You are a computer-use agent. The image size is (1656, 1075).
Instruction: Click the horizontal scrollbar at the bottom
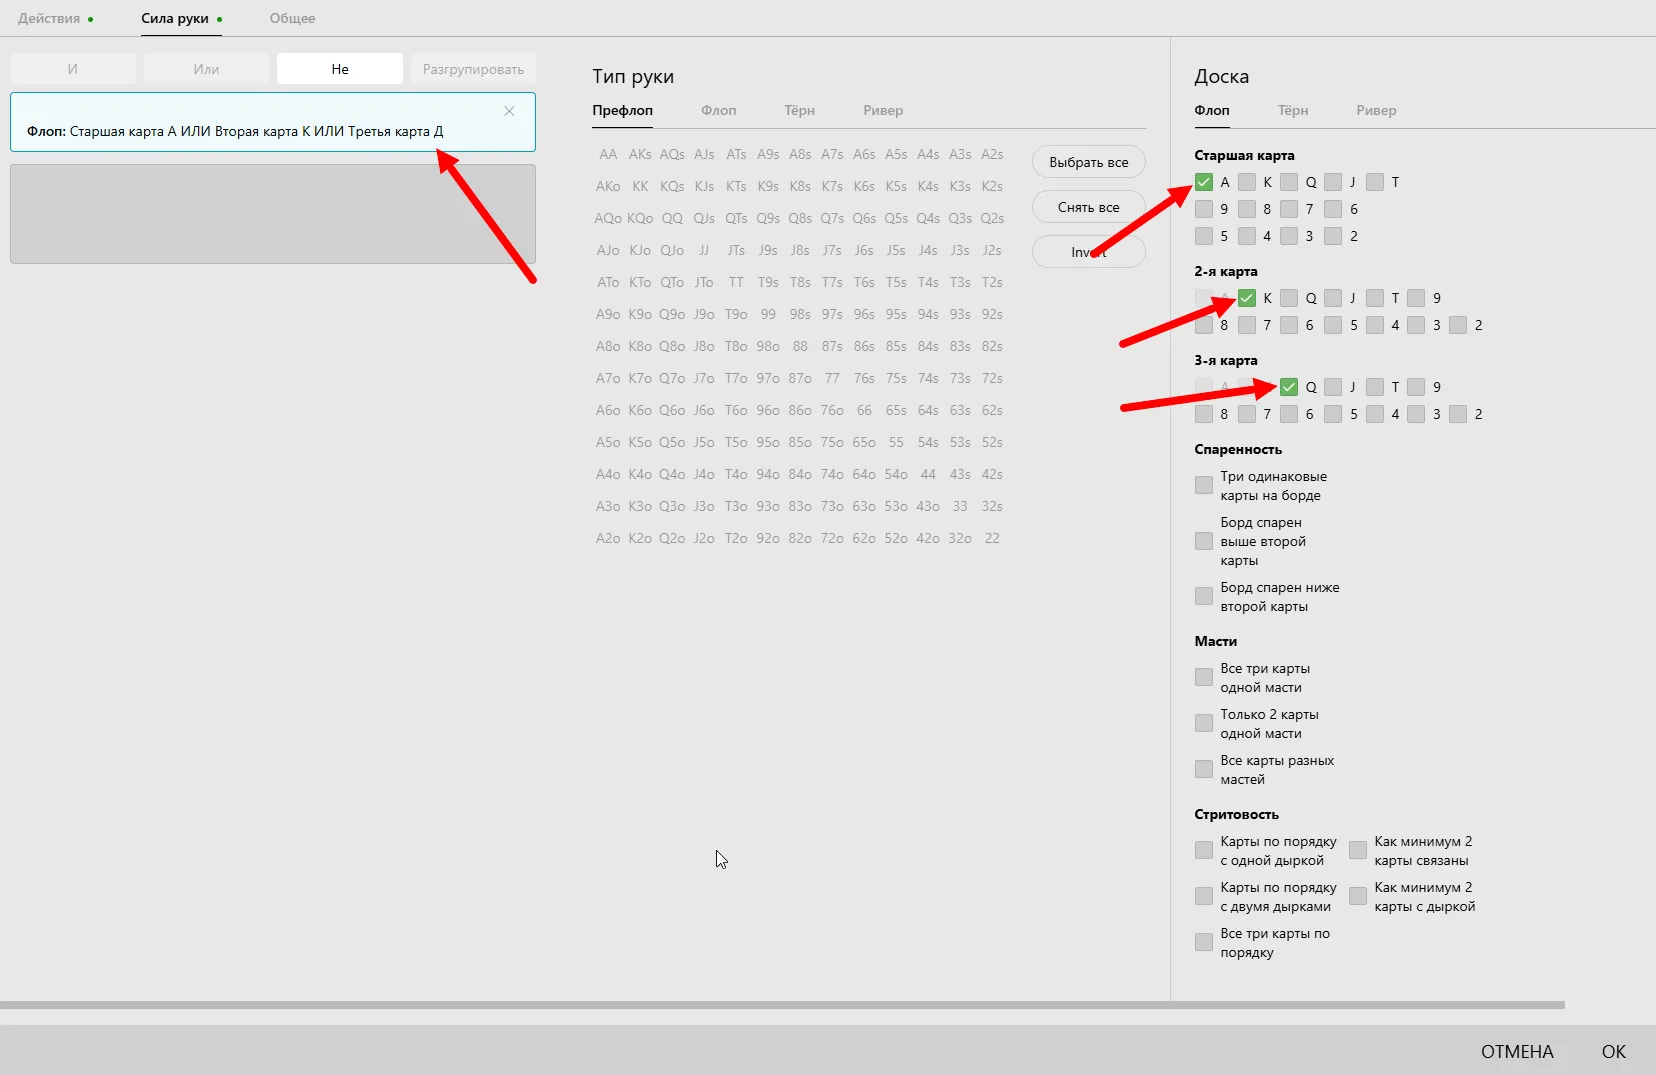782,1005
